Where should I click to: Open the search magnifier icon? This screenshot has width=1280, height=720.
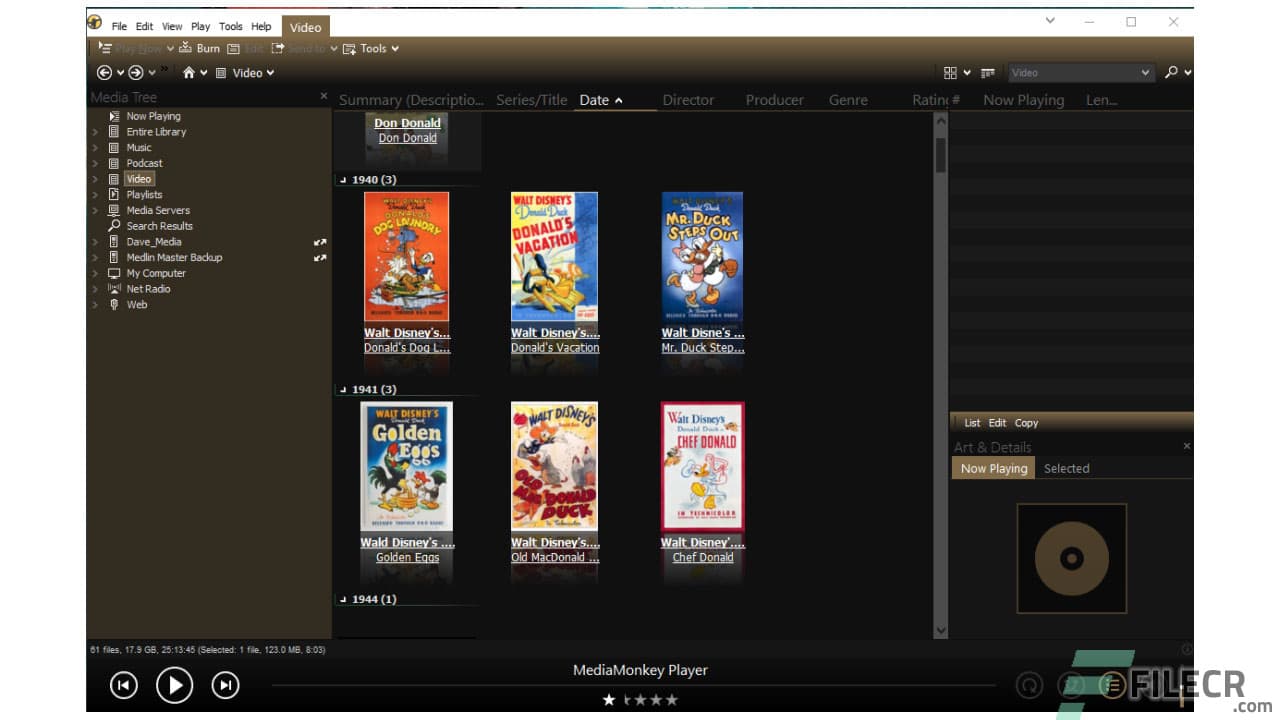pyautogui.click(x=1172, y=72)
